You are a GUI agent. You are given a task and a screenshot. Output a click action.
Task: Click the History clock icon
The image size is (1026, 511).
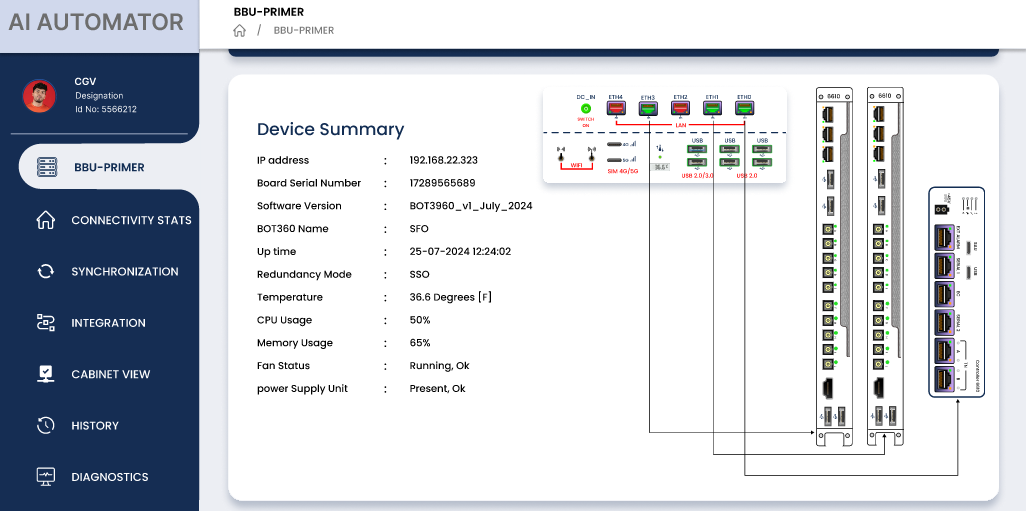point(46,426)
